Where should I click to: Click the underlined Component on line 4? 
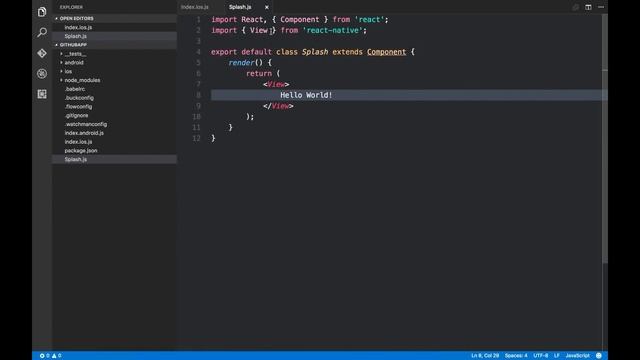[x=386, y=52]
